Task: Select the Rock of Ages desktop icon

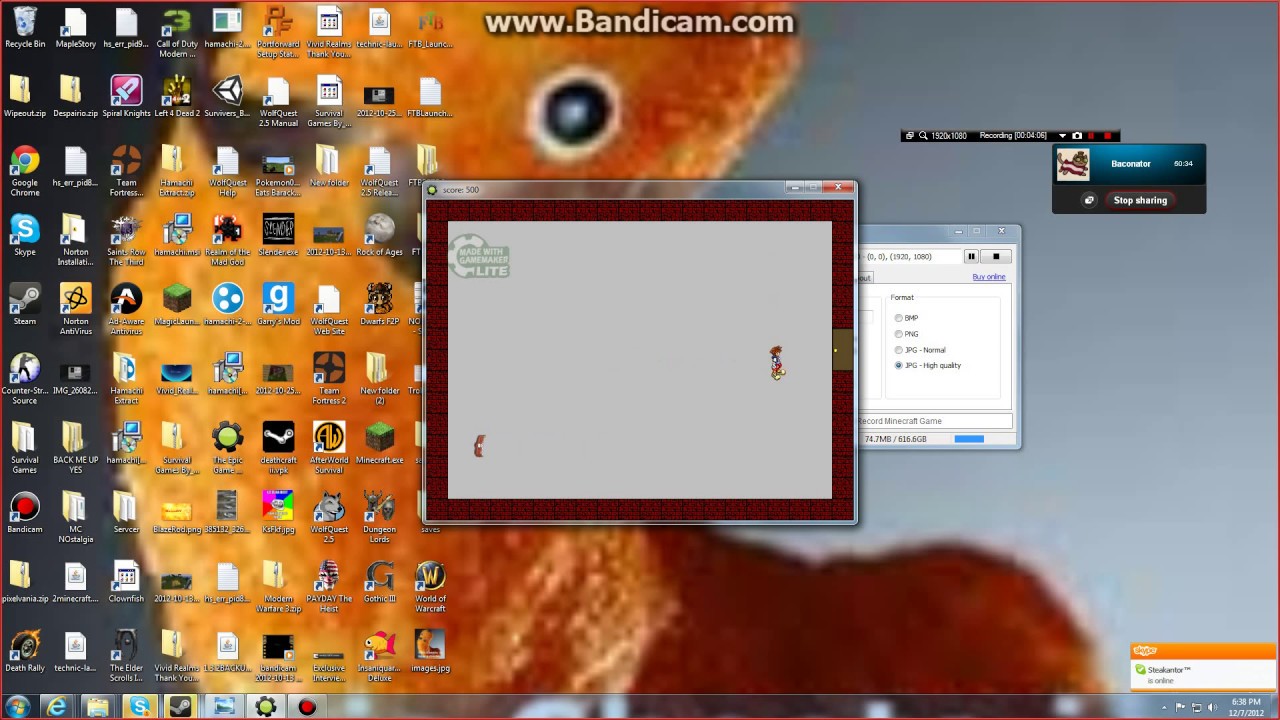Action: (x=379, y=236)
